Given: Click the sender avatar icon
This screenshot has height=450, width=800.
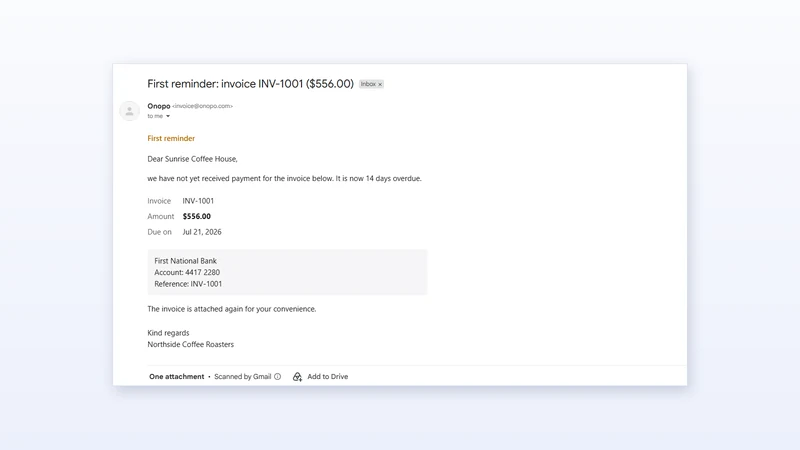Looking at the screenshot, I should point(130,111).
